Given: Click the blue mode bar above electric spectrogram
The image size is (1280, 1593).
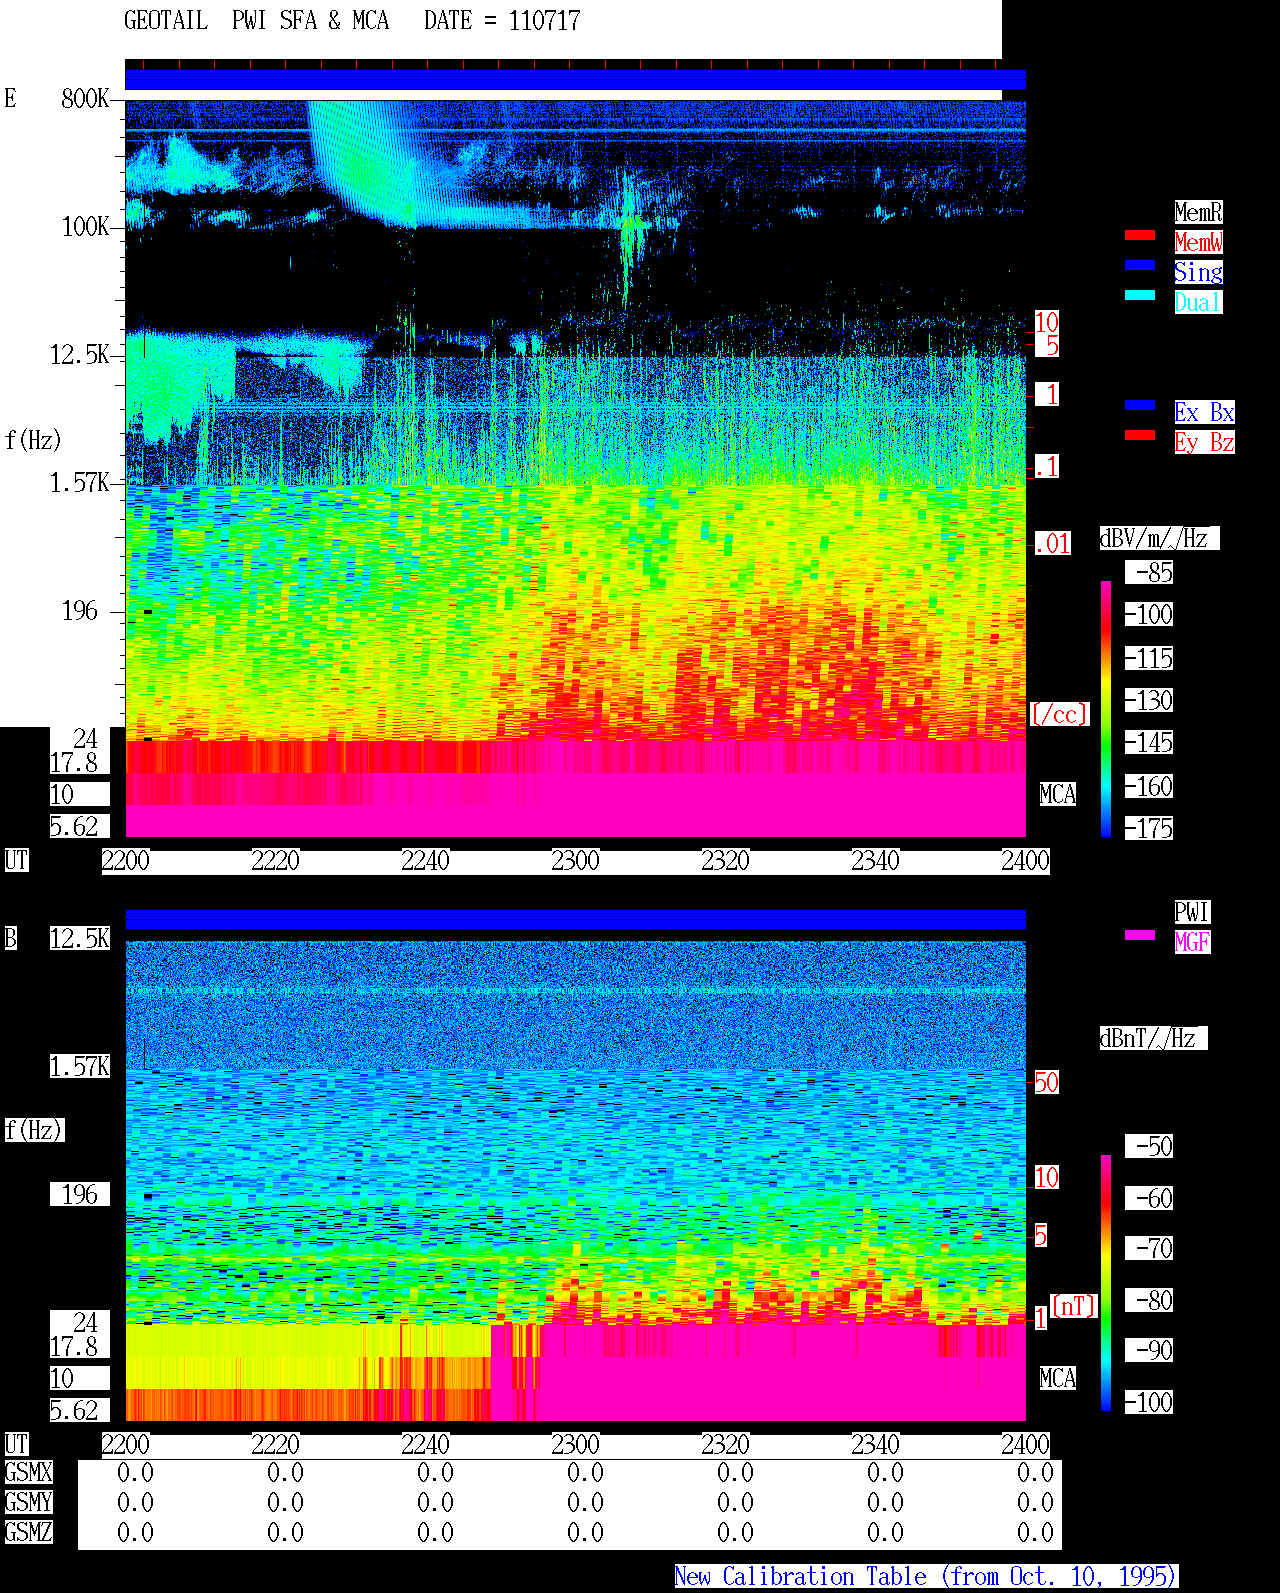Looking at the screenshot, I should click(575, 80).
